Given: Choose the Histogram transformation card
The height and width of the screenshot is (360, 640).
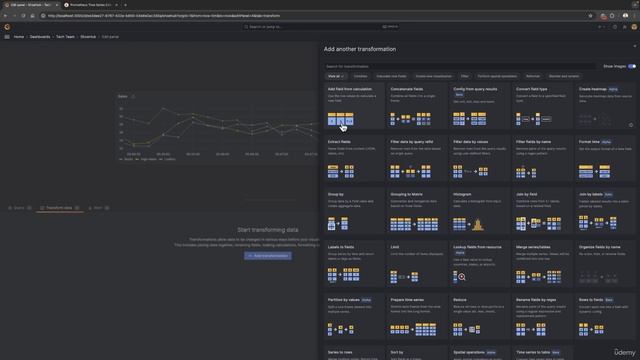Looking at the screenshot, I should [480, 212].
